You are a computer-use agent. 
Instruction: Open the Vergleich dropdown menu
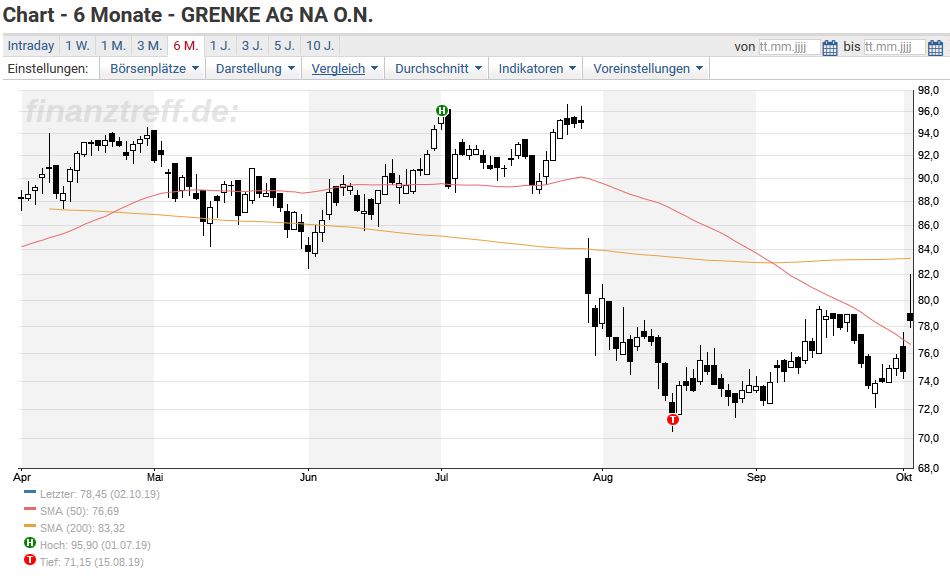(344, 68)
